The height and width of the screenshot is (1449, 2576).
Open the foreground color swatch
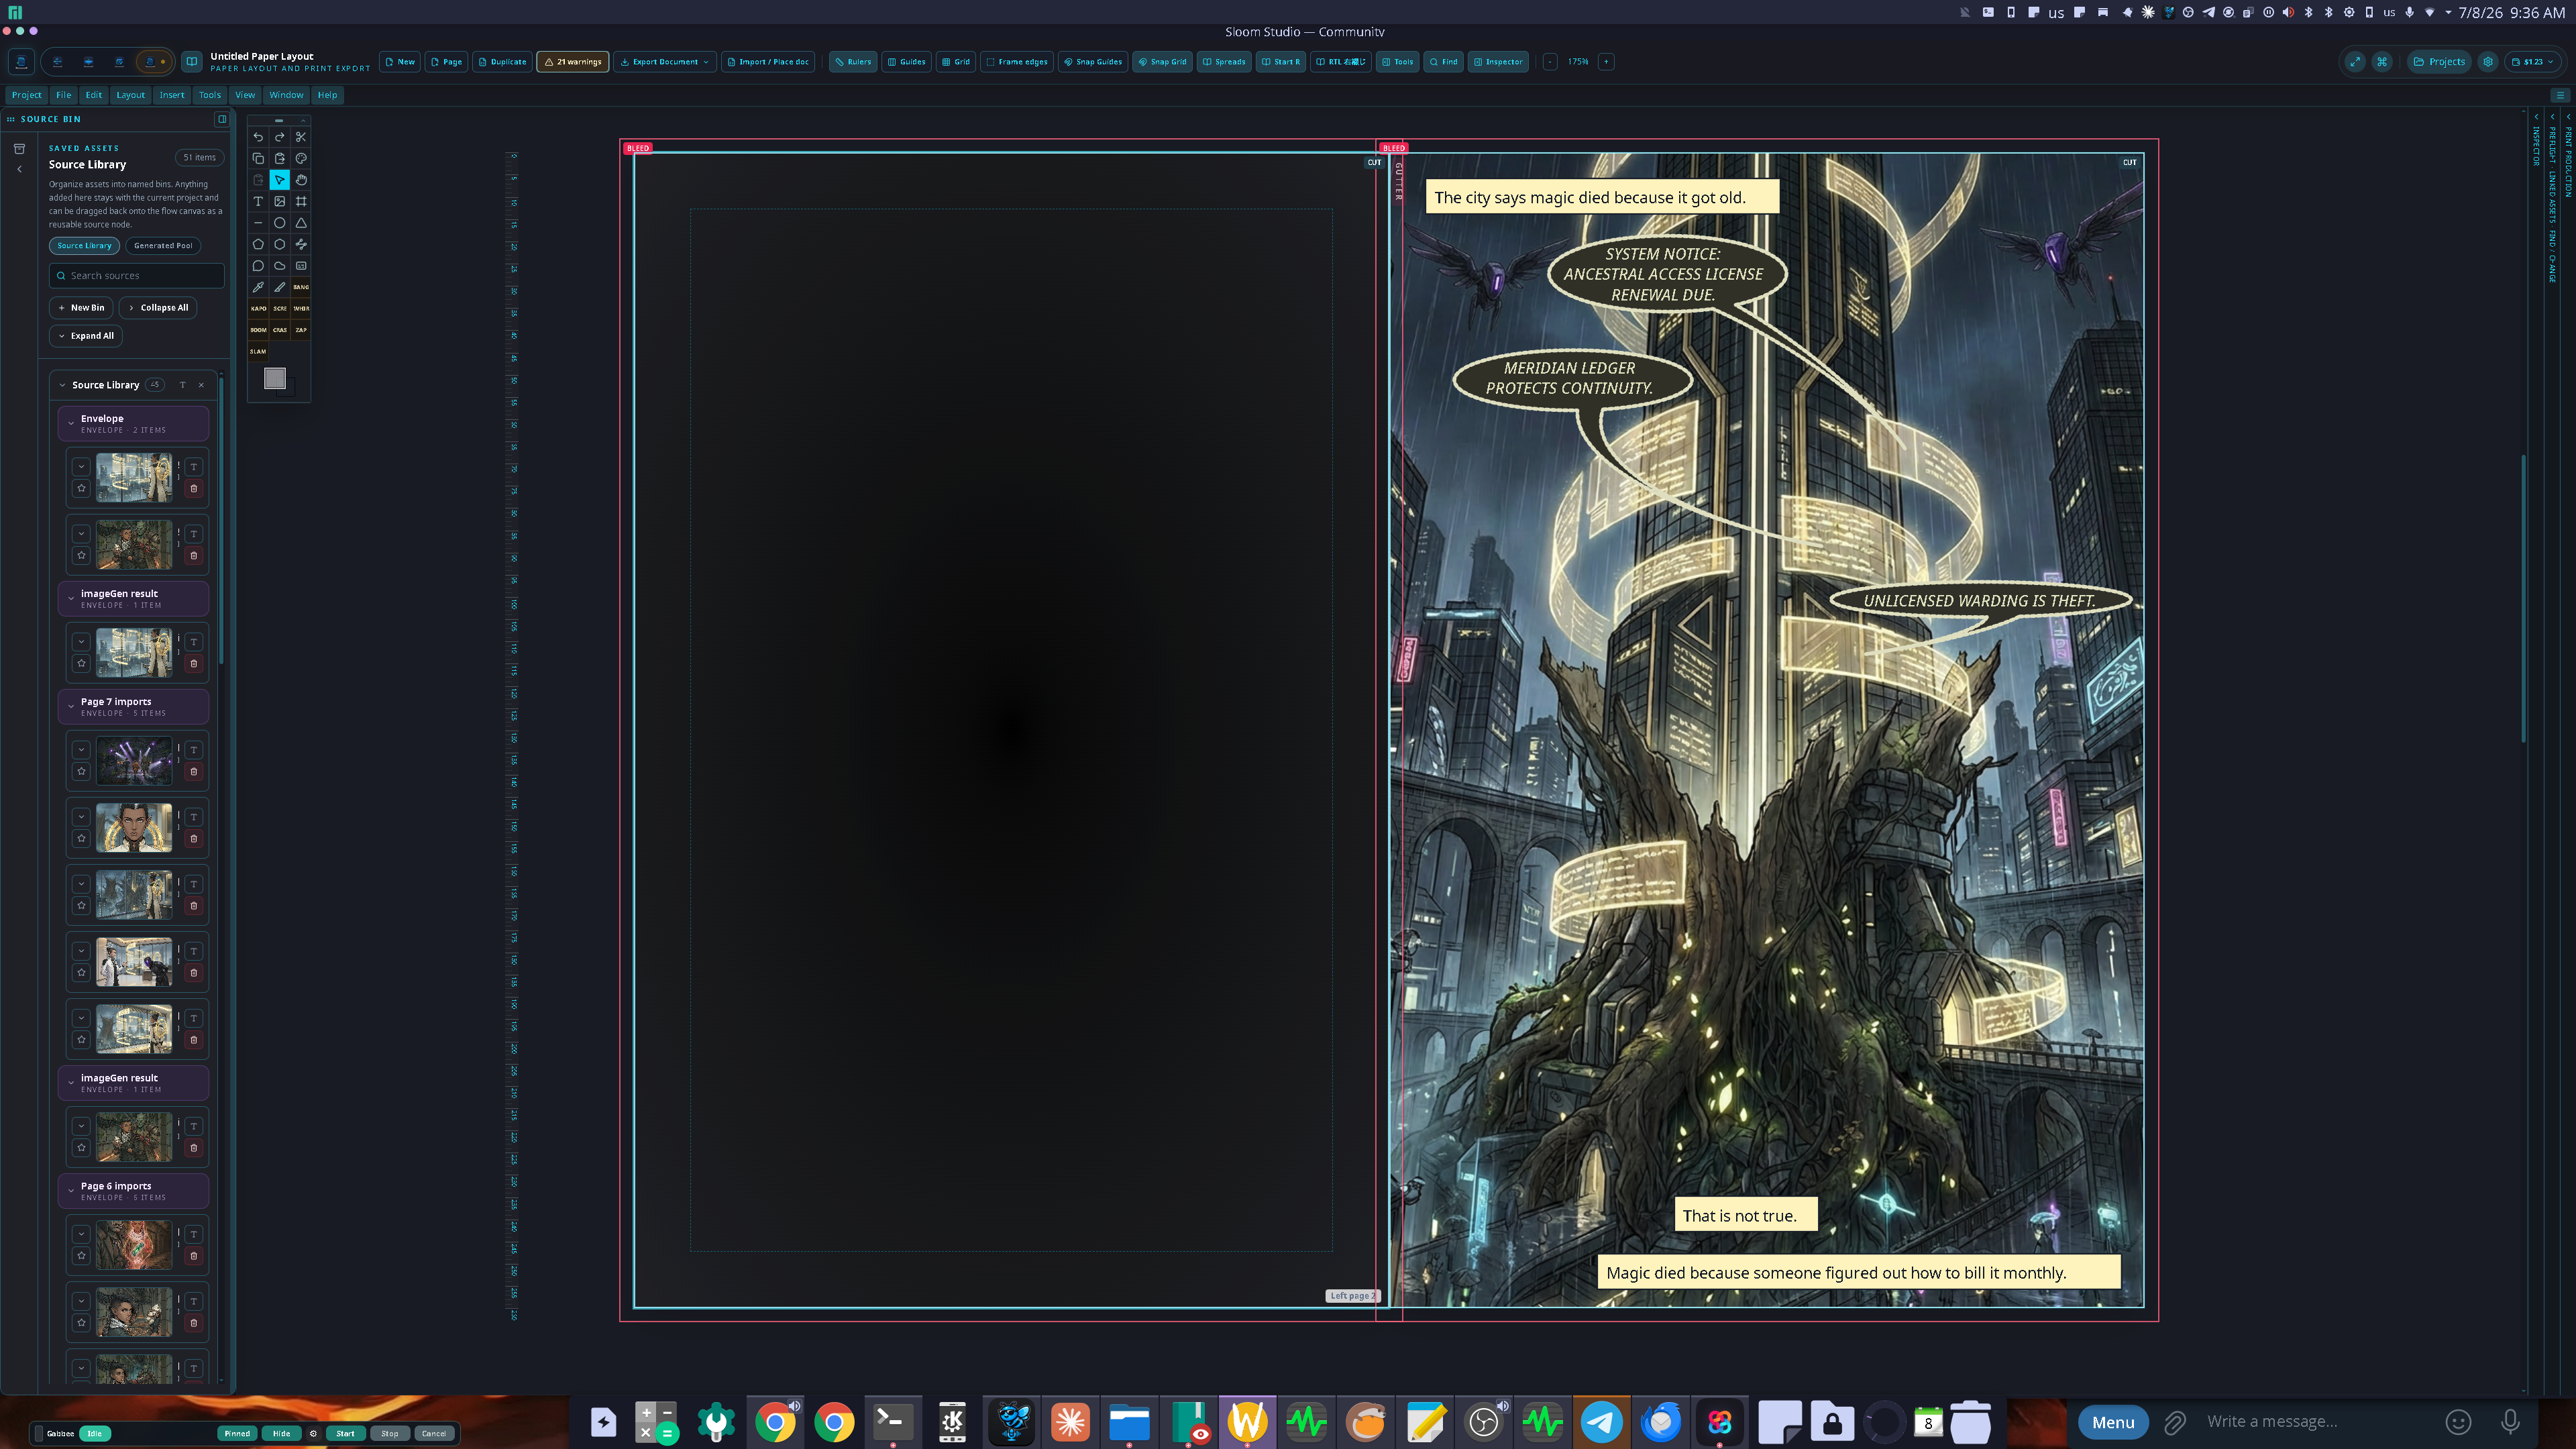coord(275,378)
